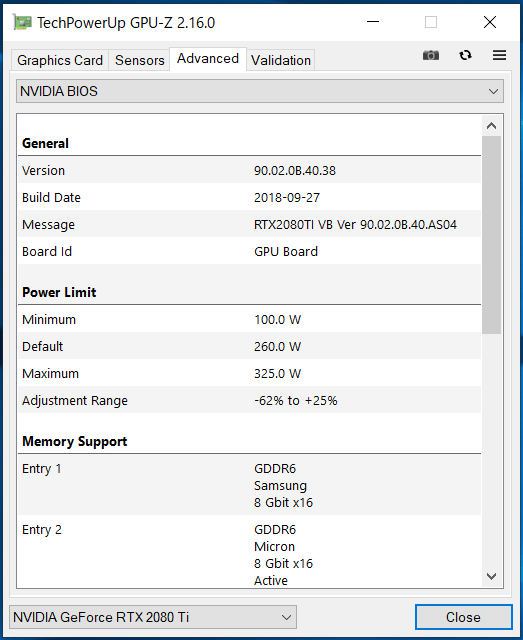Click the Minimum row label
Image resolution: width=523 pixels, height=640 pixels.
click(x=49, y=319)
